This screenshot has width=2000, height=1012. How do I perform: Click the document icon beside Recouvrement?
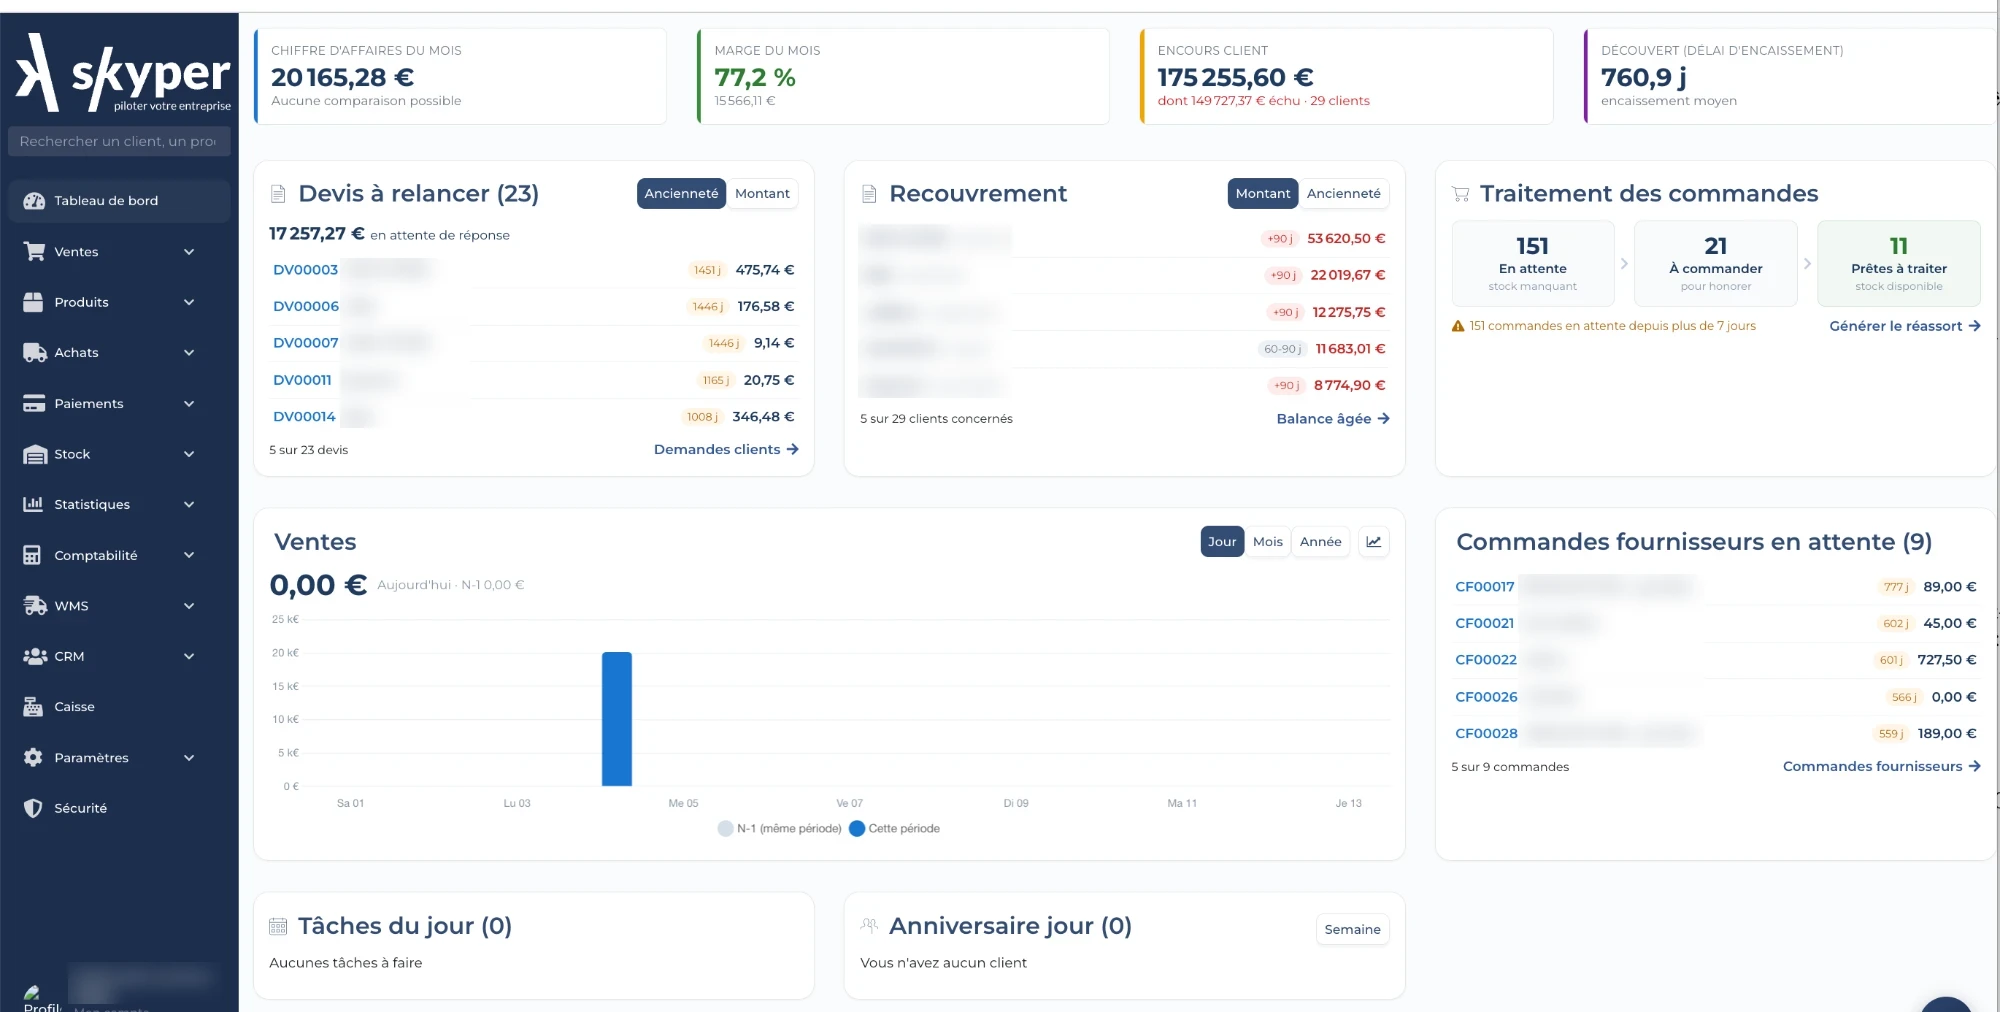point(869,194)
